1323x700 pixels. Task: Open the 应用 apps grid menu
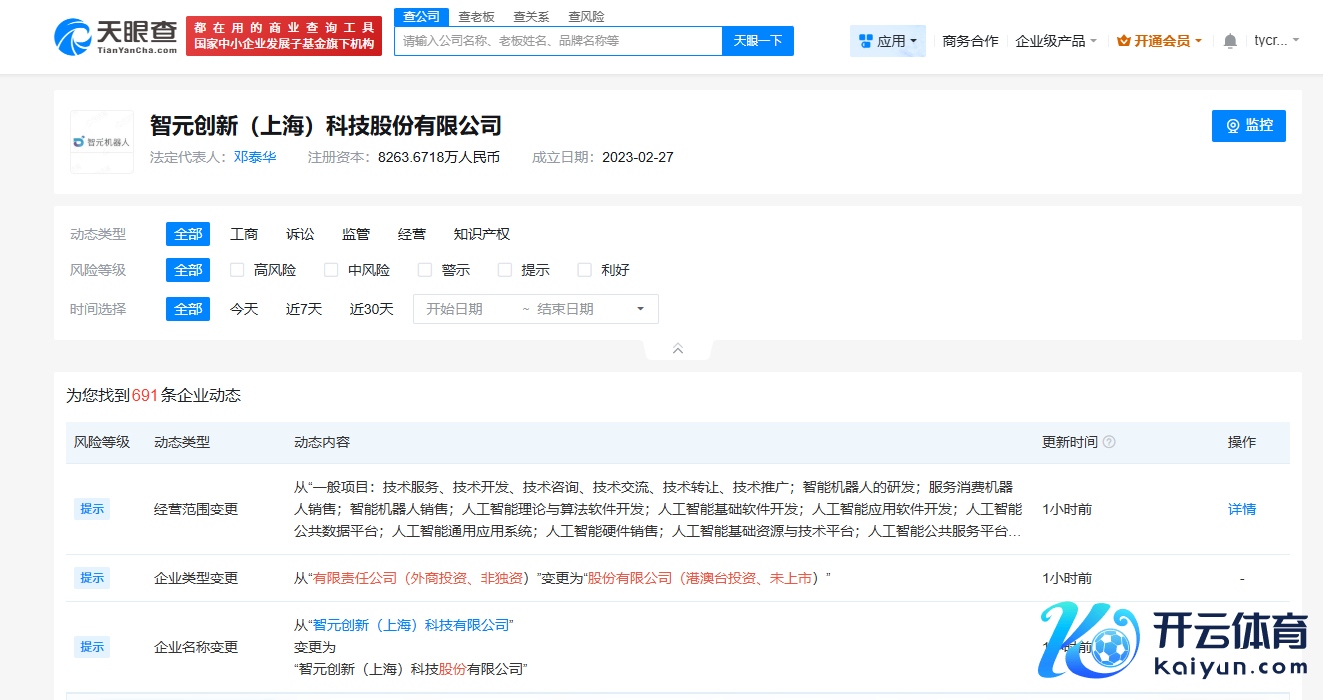[888, 41]
